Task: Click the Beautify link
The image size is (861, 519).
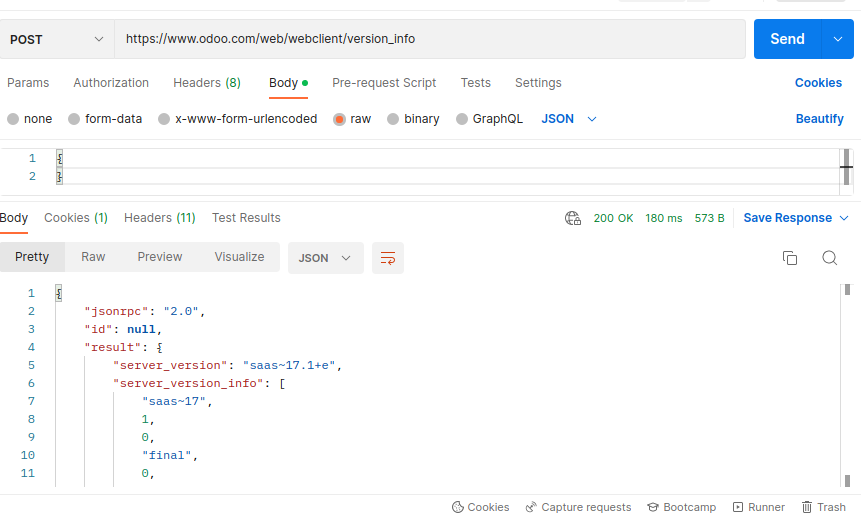Action: pos(819,119)
